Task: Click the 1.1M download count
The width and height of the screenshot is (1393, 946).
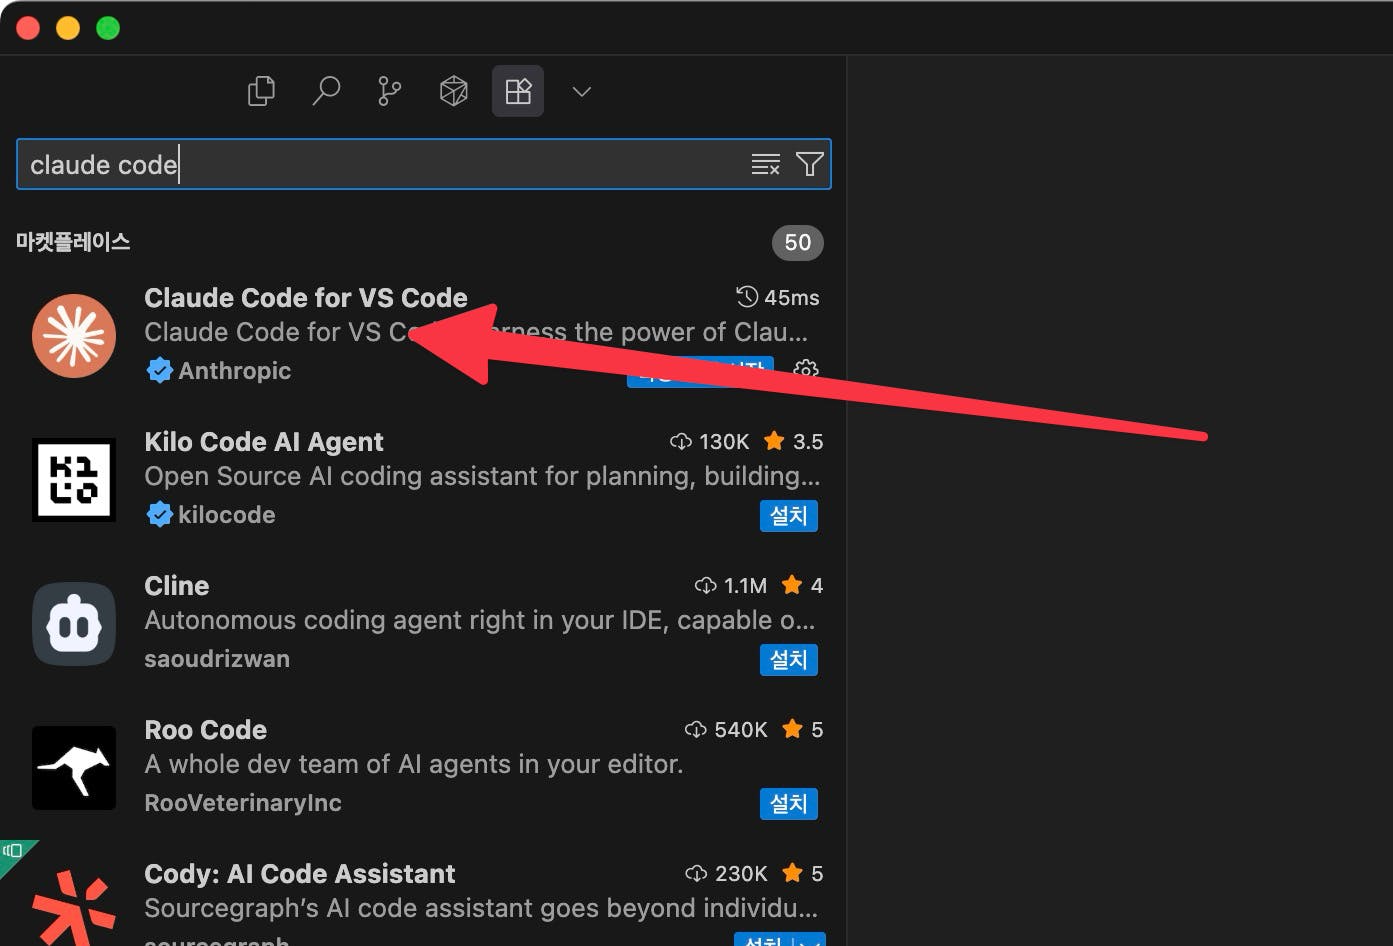Action: [x=745, y=586]
